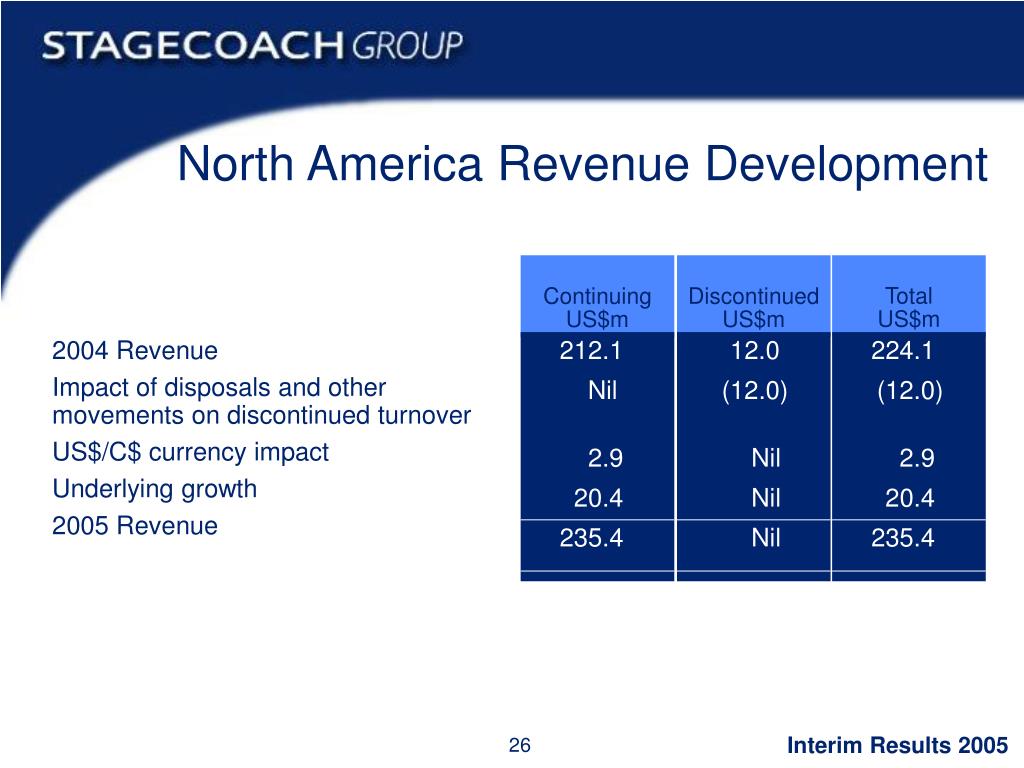
Task: Click 2.9 in the Total column
Action: [917, 458]
